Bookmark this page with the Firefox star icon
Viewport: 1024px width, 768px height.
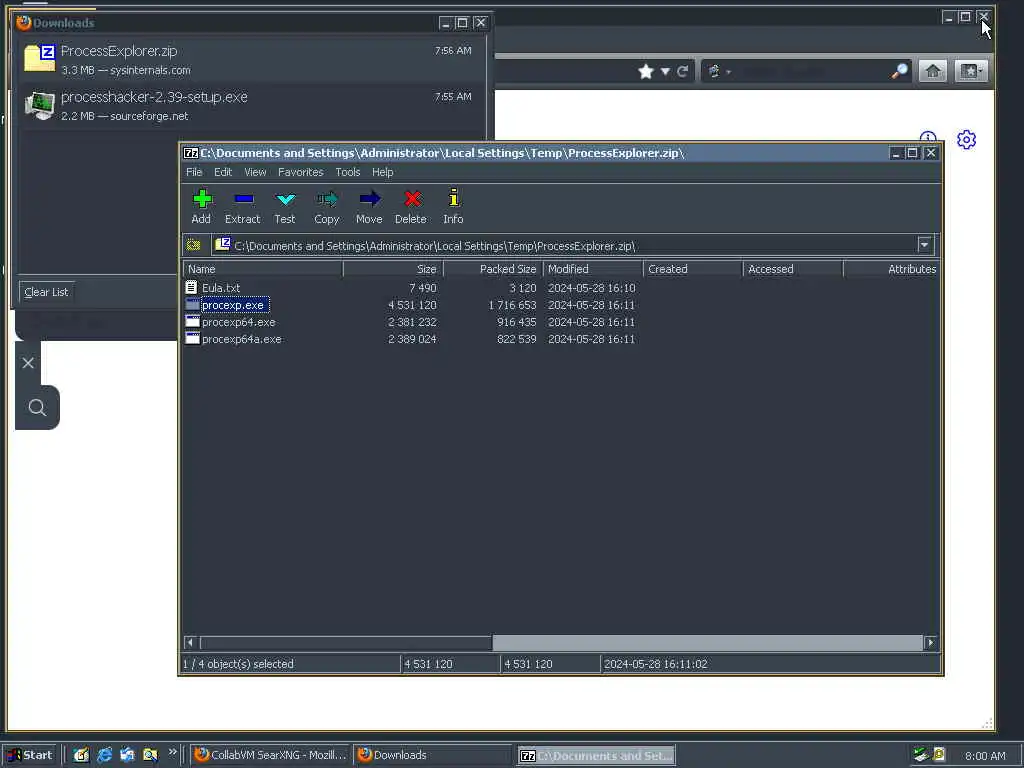click(646, 71)
